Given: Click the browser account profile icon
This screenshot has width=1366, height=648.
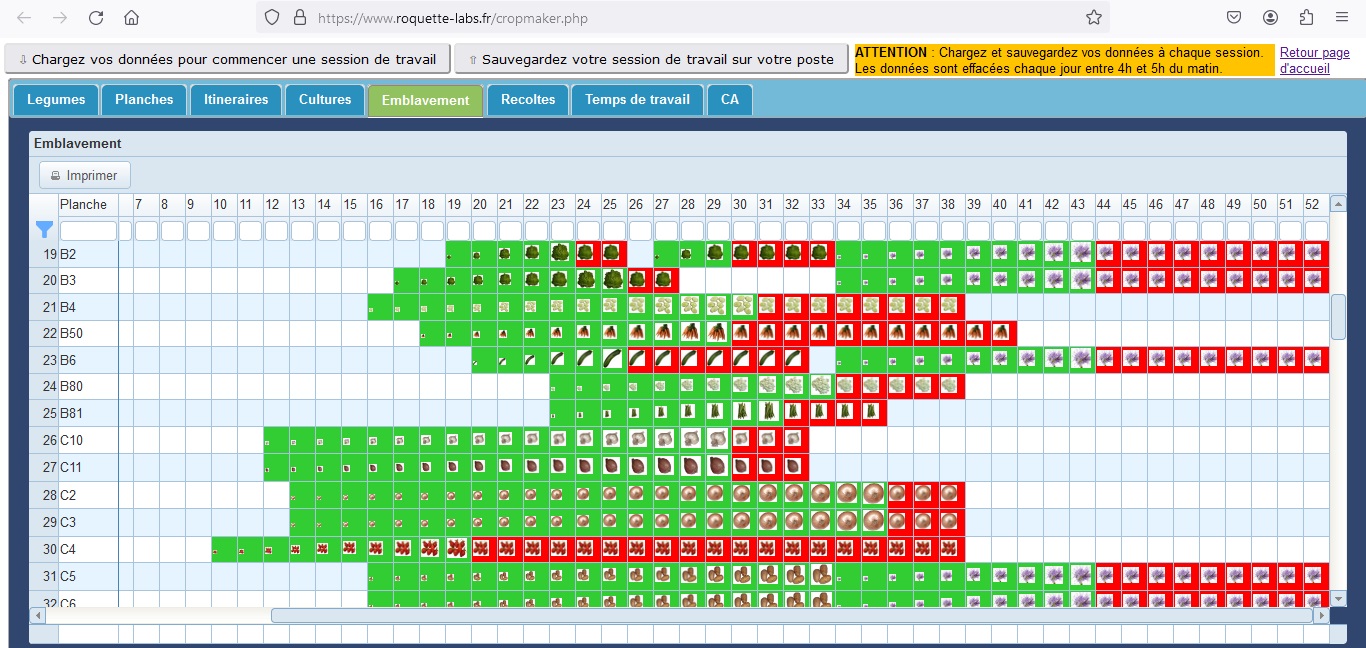Looking at the screenshot, I should (1270, 18).
